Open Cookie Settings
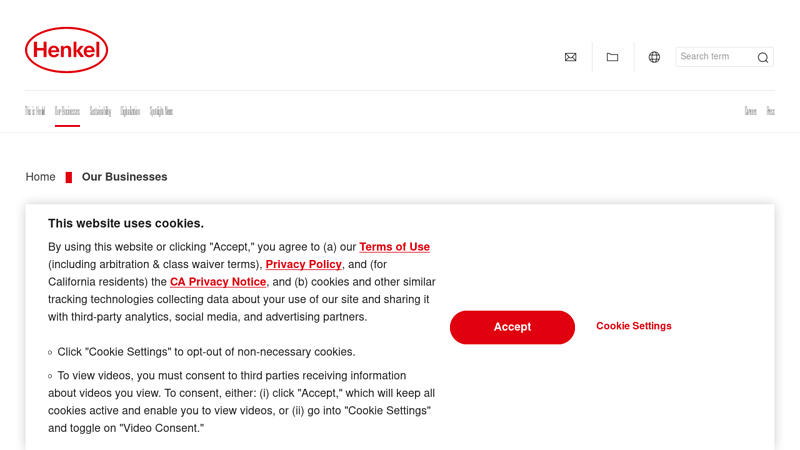Viewport: 800px width, 450px height. pos(634,326)
